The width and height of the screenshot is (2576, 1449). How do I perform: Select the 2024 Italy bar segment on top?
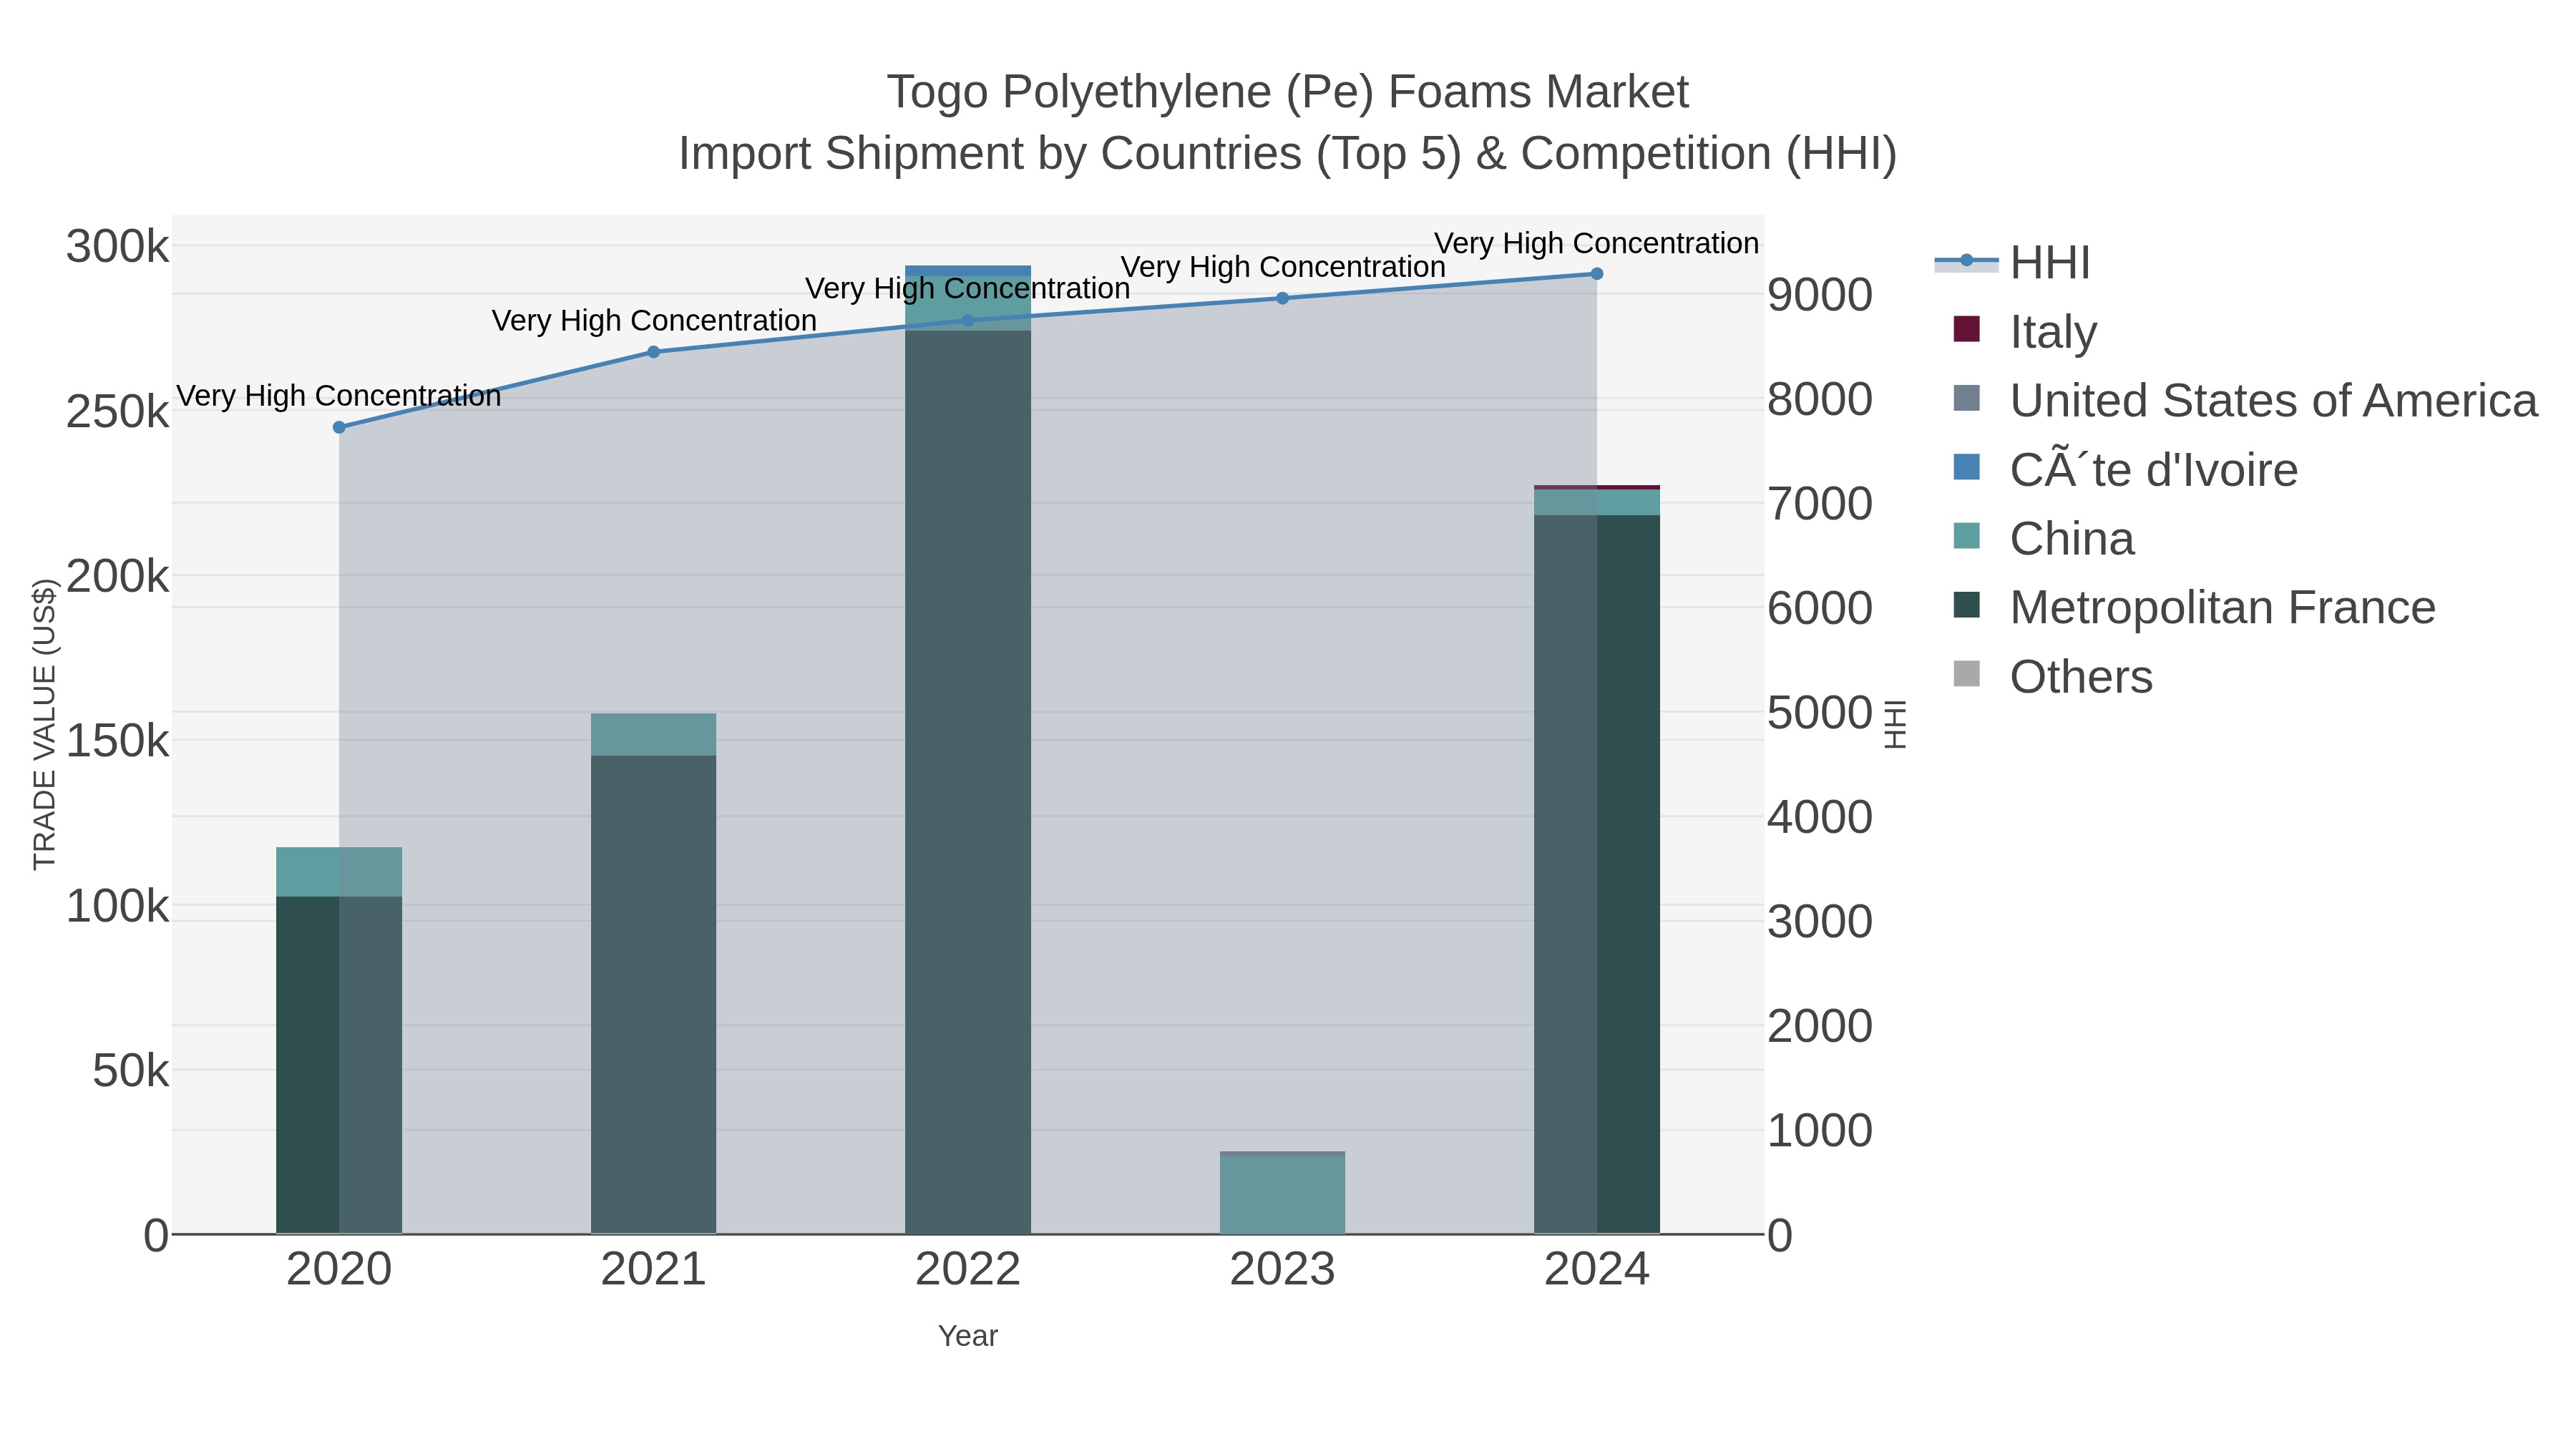(1597, 488)
